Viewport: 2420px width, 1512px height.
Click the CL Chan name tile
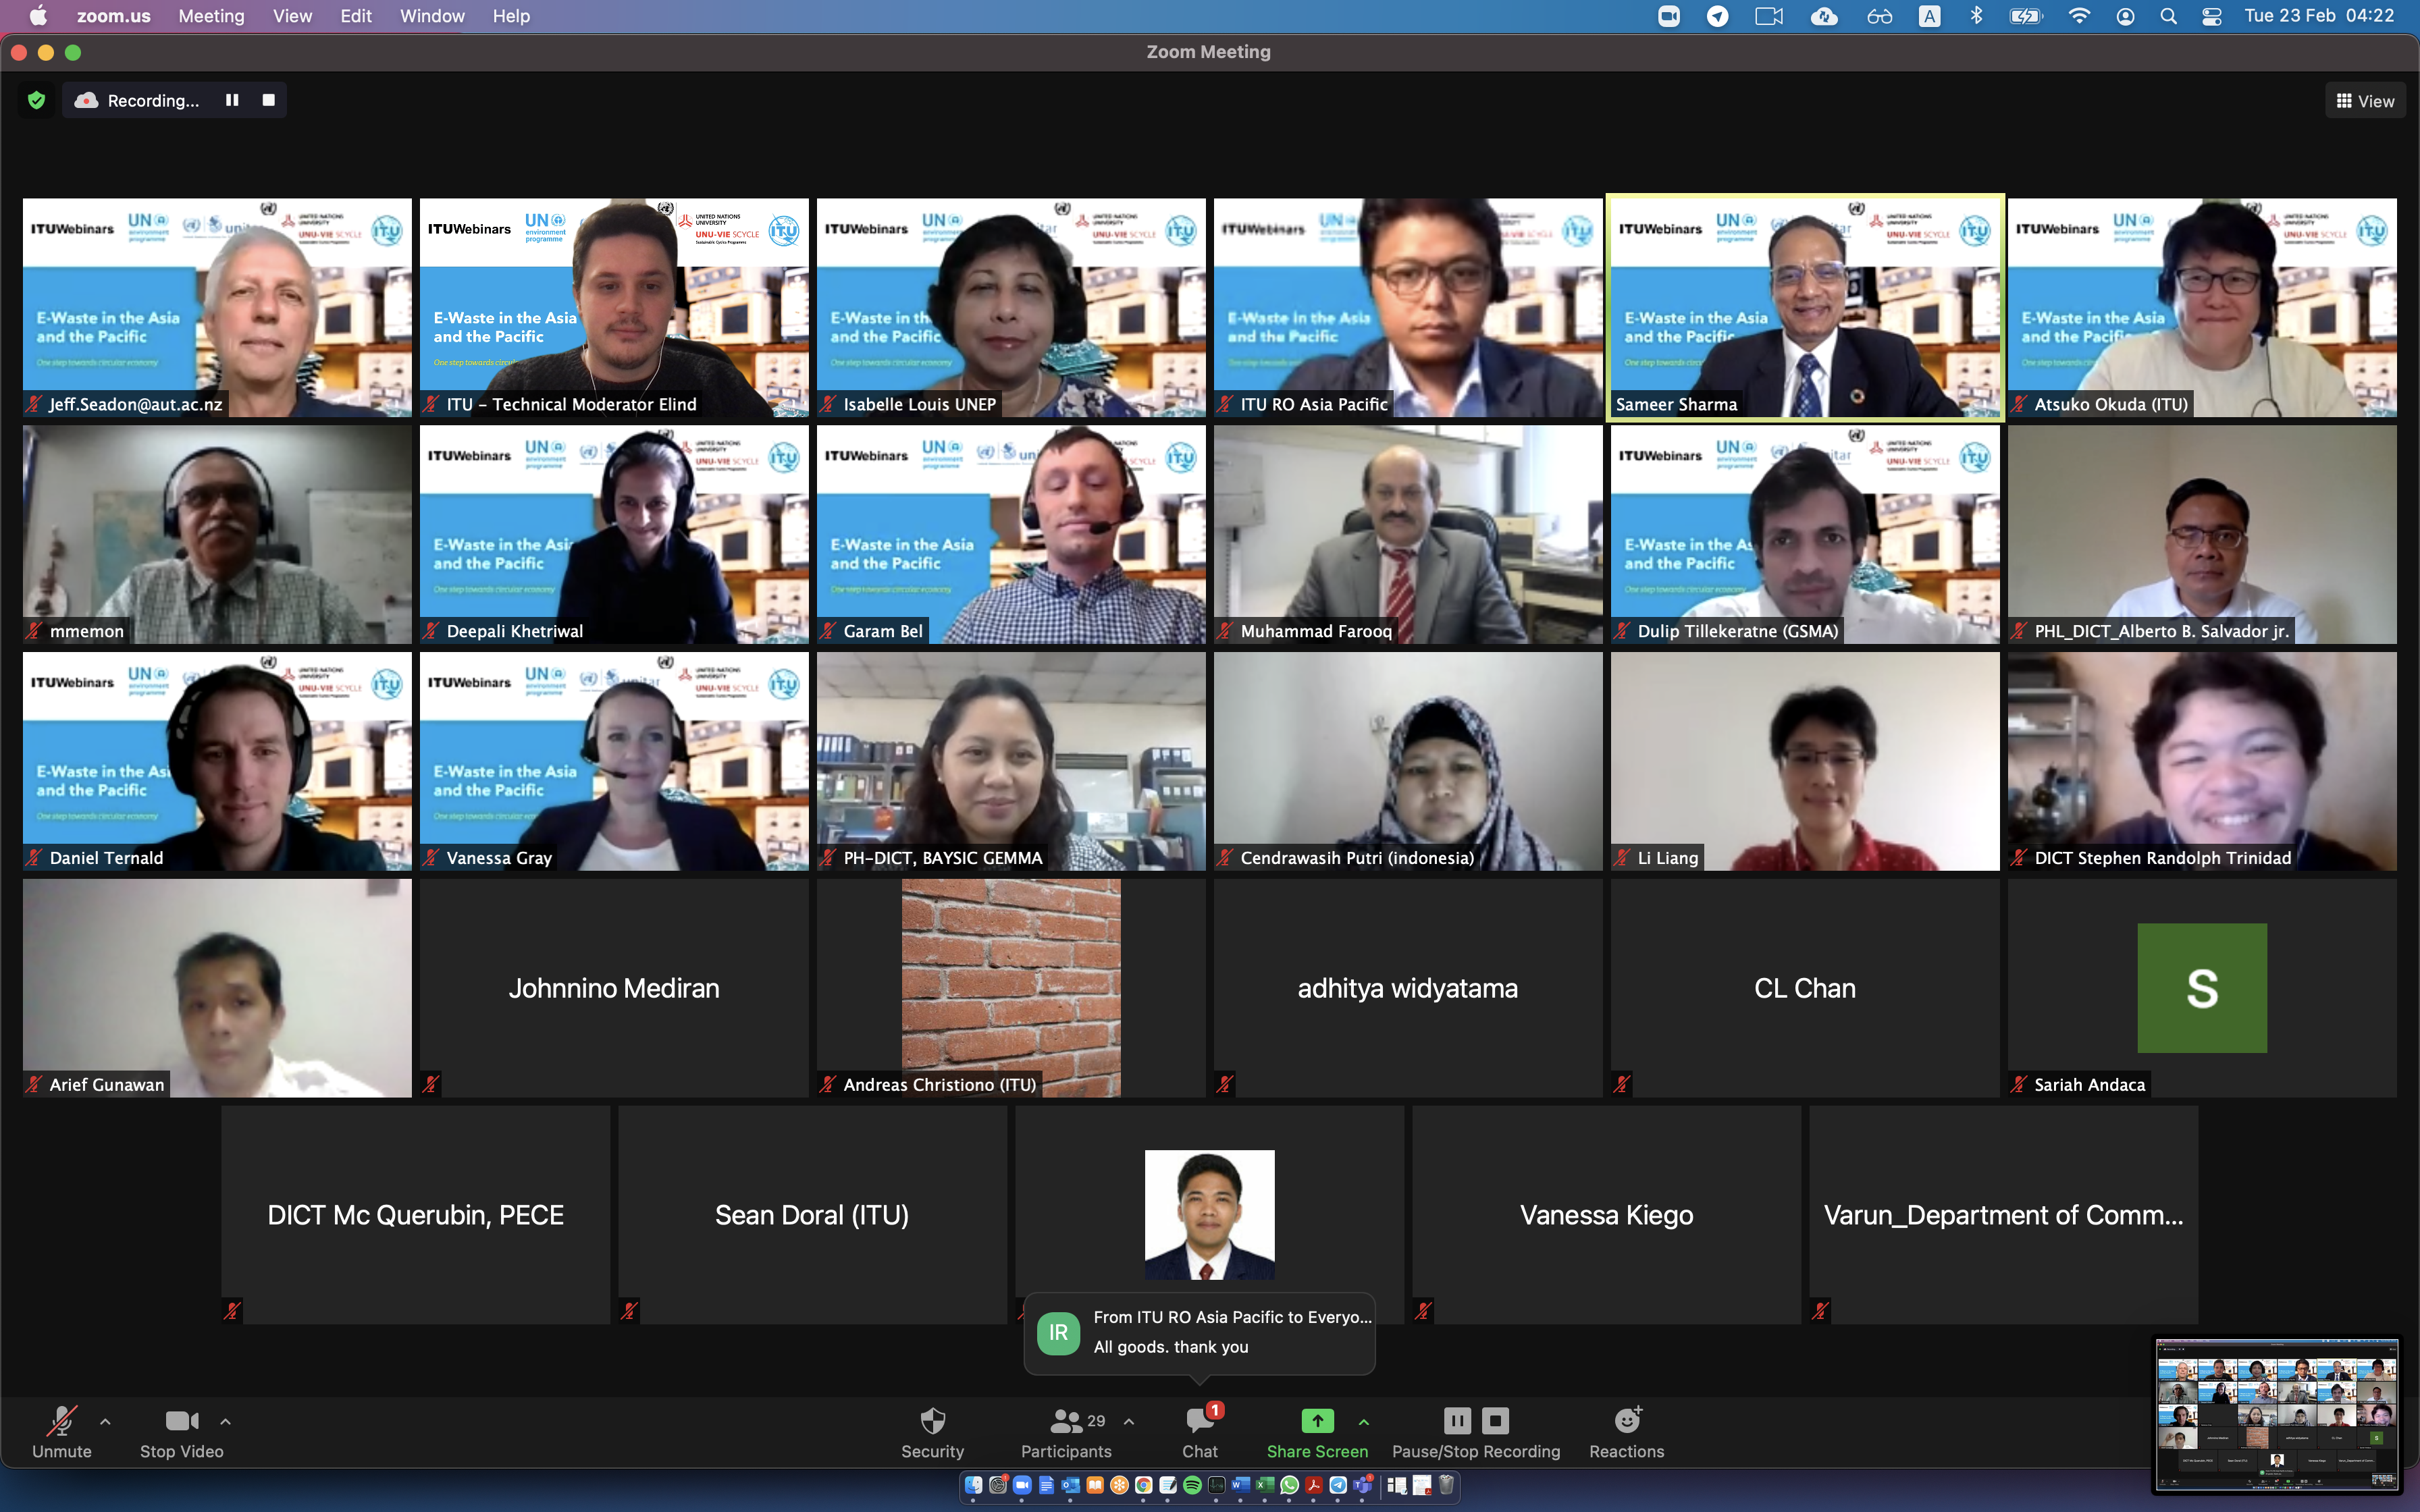[x=1805, y=988]
